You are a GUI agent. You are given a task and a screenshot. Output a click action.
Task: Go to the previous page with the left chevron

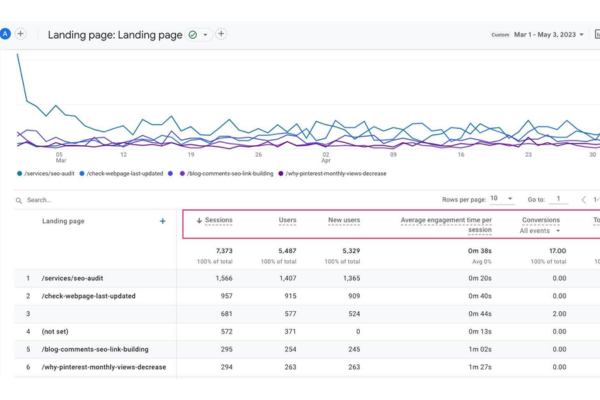tap(584, 199)
